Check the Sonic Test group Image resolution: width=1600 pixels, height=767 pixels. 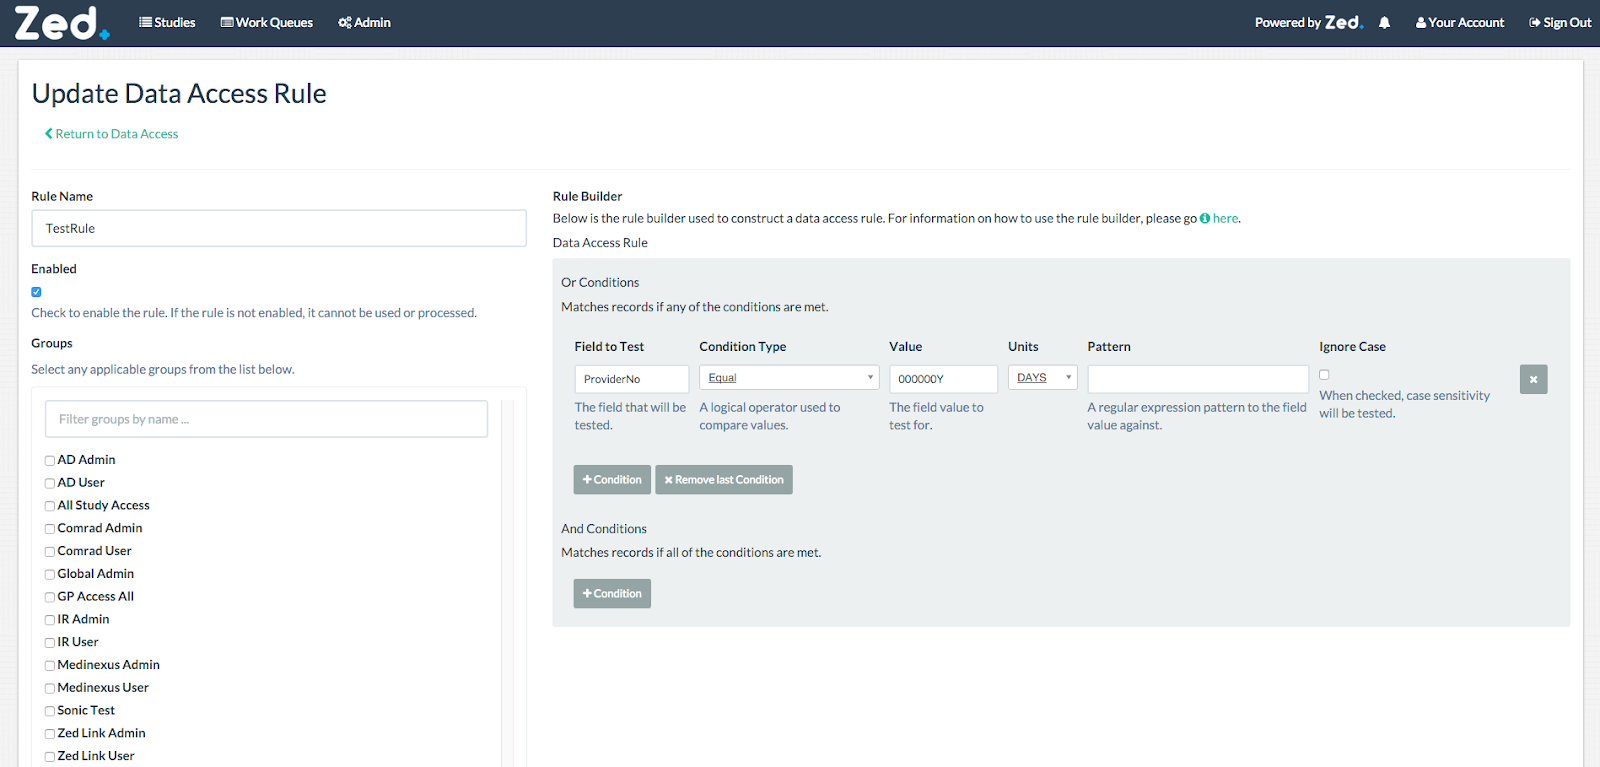[49, 712]
